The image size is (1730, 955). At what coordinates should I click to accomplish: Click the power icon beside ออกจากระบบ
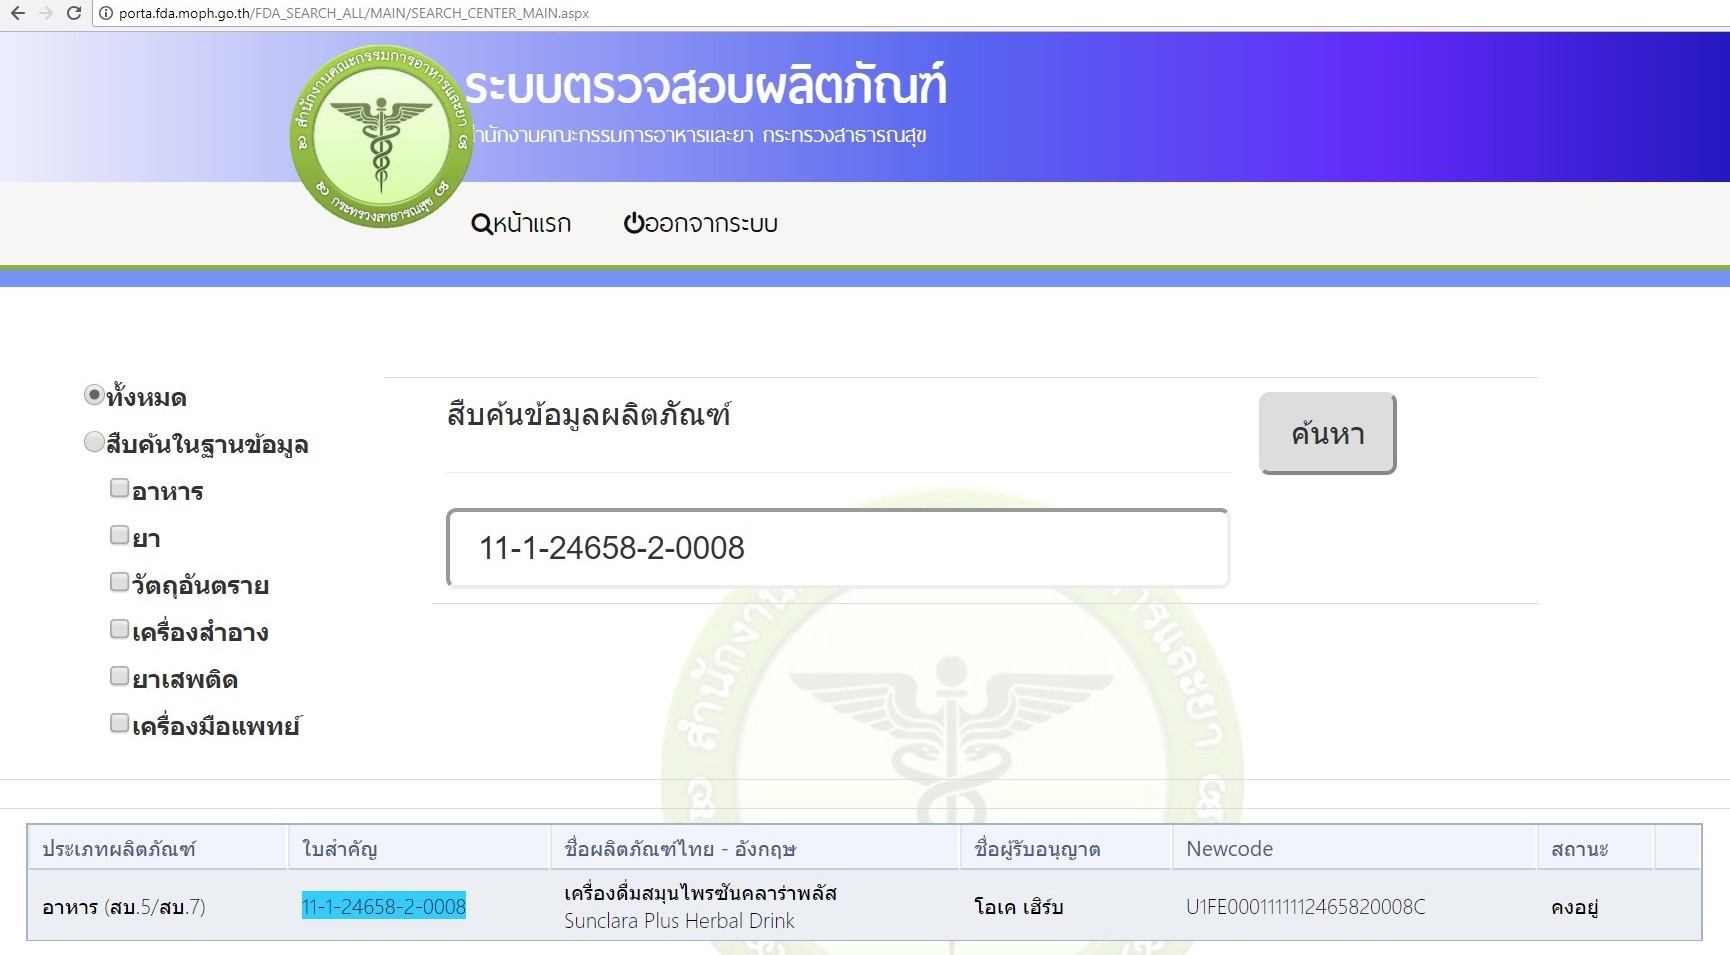[634, 222]
